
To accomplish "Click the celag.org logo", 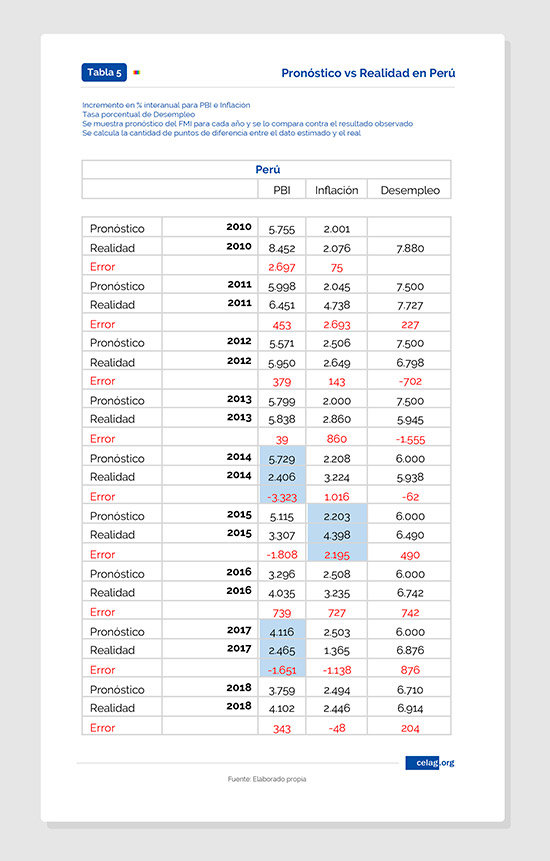I will click(x=430, y=763).
